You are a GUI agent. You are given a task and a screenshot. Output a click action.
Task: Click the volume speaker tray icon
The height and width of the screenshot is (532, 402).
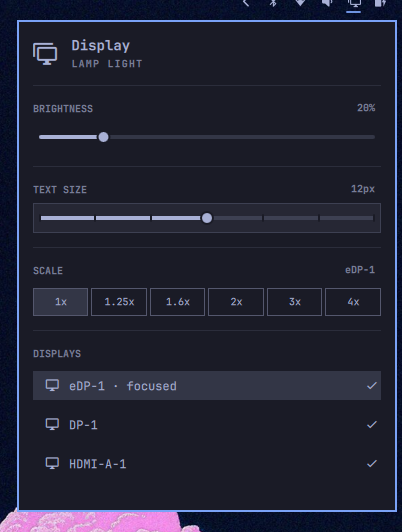(x=327, y=3)
